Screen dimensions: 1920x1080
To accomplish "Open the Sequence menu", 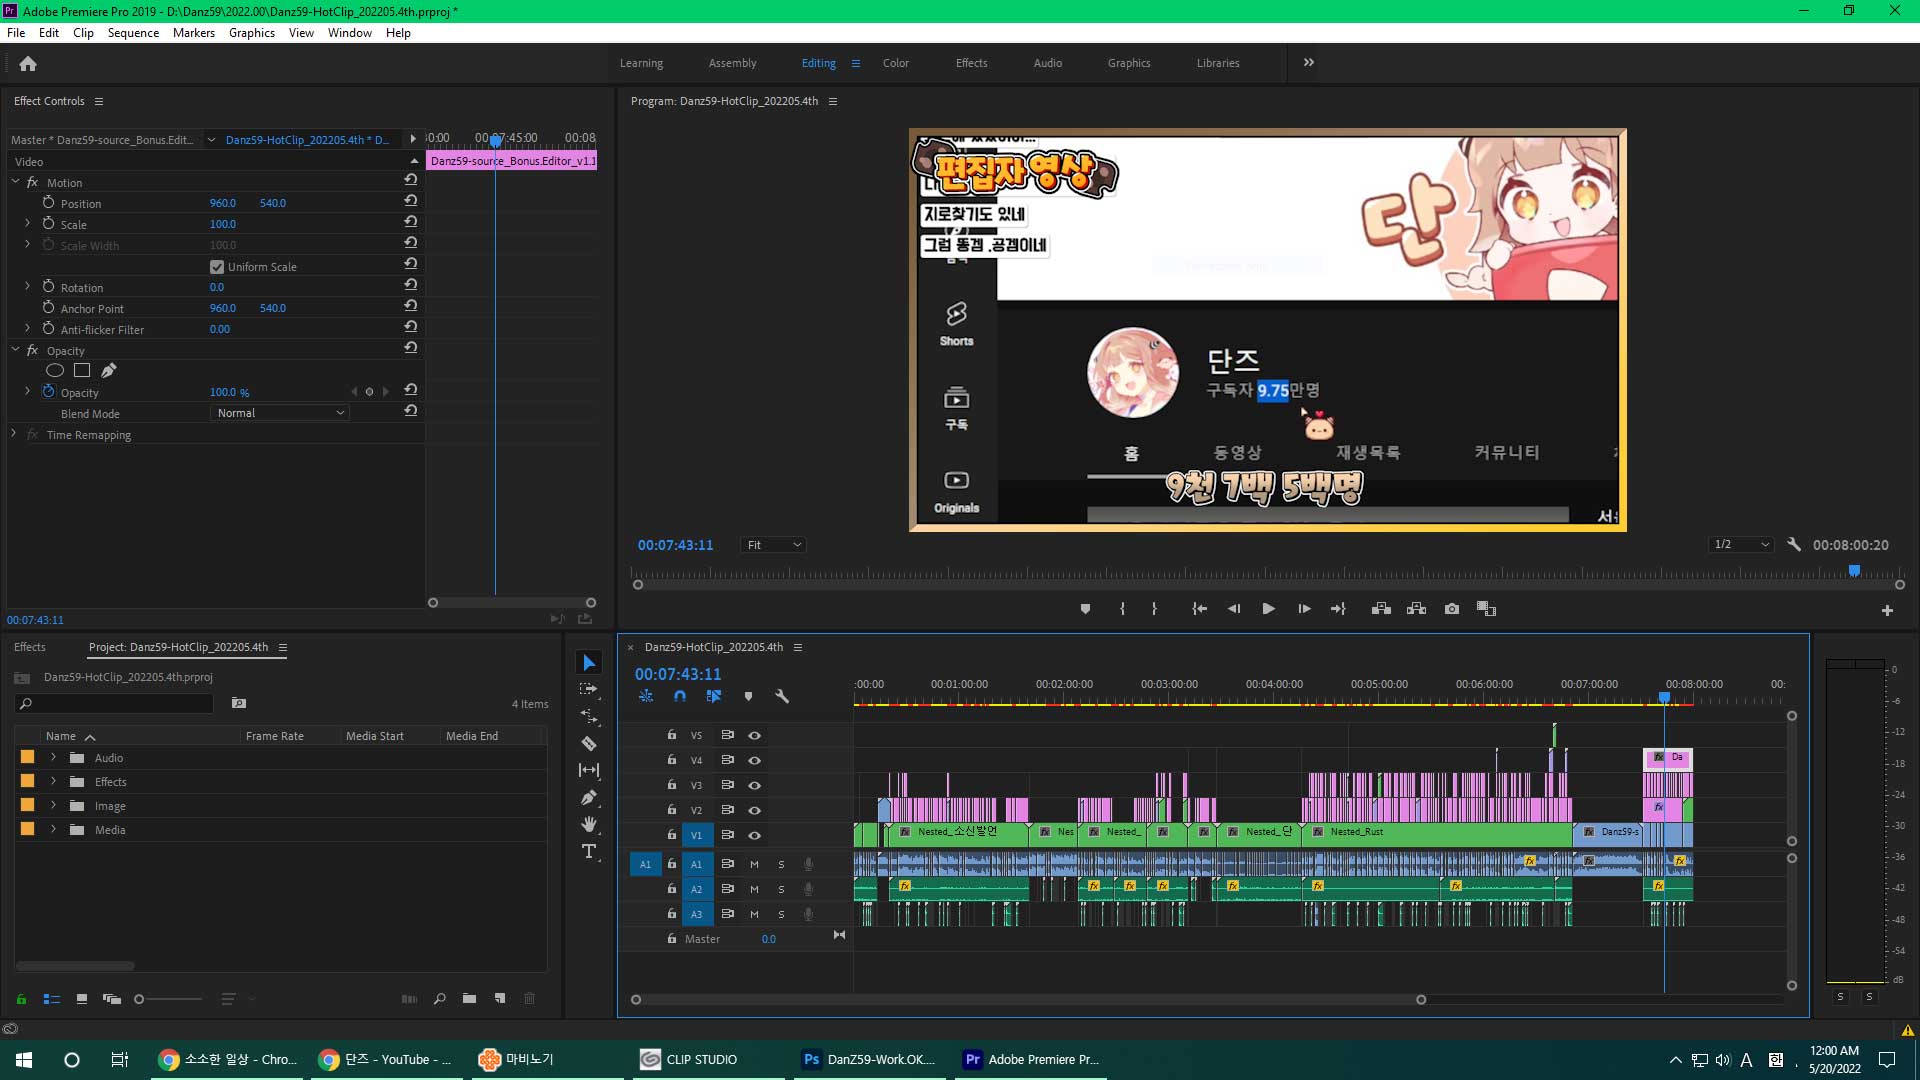I will click(133, 33).
